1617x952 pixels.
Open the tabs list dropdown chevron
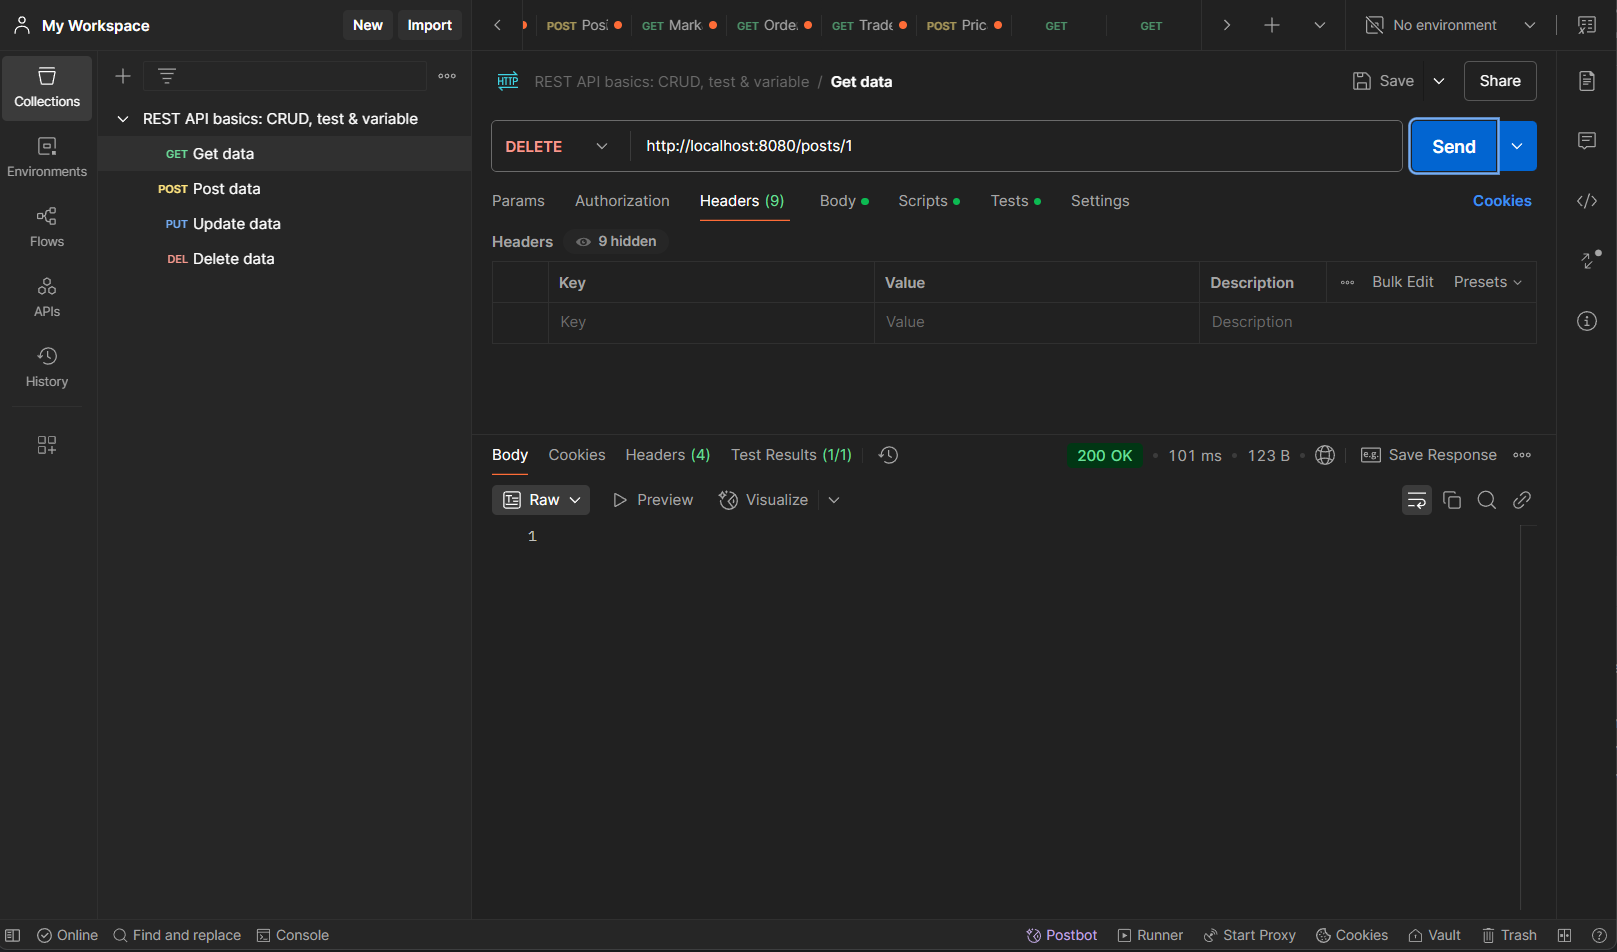coord(1320,25)
